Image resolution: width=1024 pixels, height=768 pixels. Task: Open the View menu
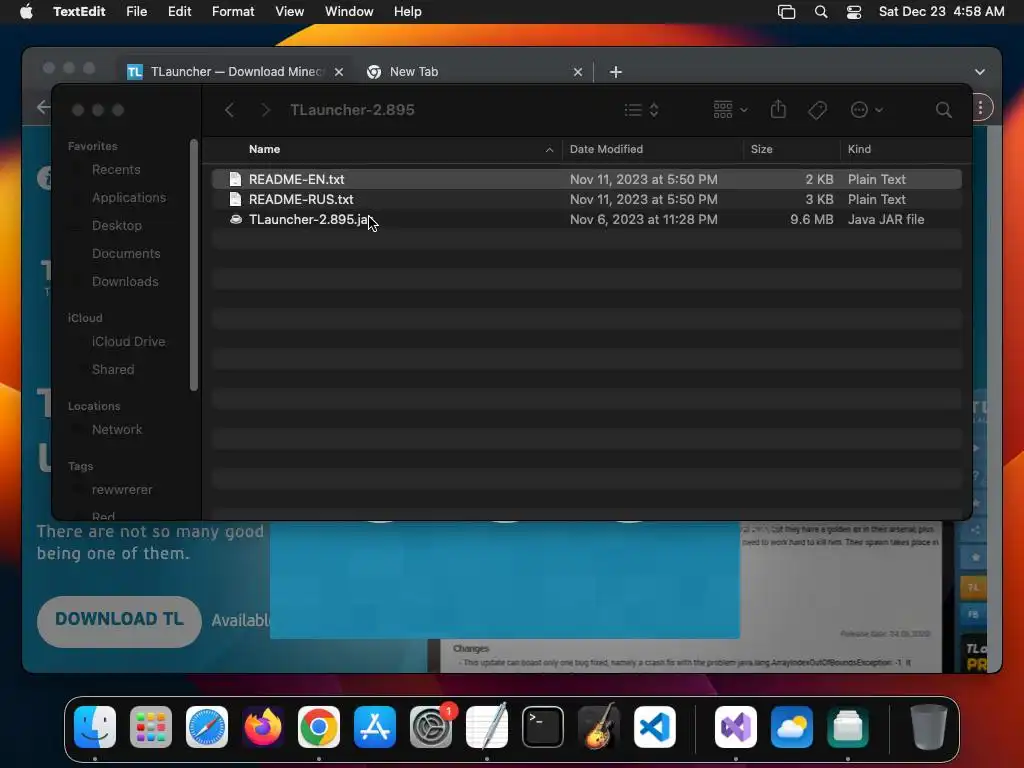point(289,12)
